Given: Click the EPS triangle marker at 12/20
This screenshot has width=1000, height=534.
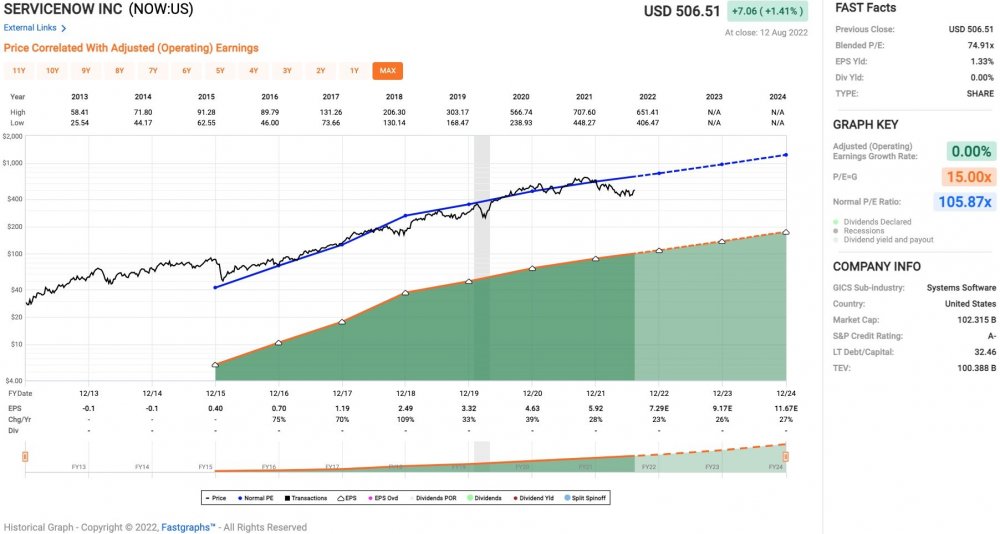Looking at the screenshot, I should [533, 268].
